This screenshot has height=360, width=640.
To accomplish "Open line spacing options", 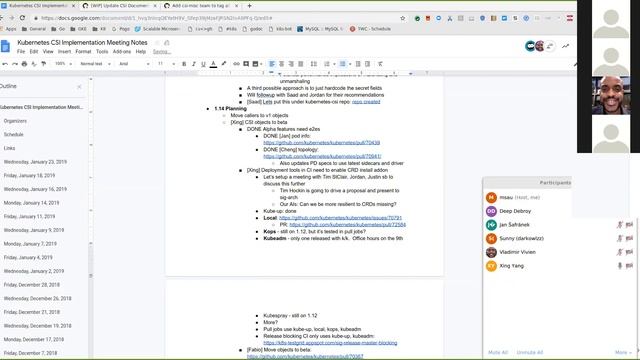I will coord(313,64).
